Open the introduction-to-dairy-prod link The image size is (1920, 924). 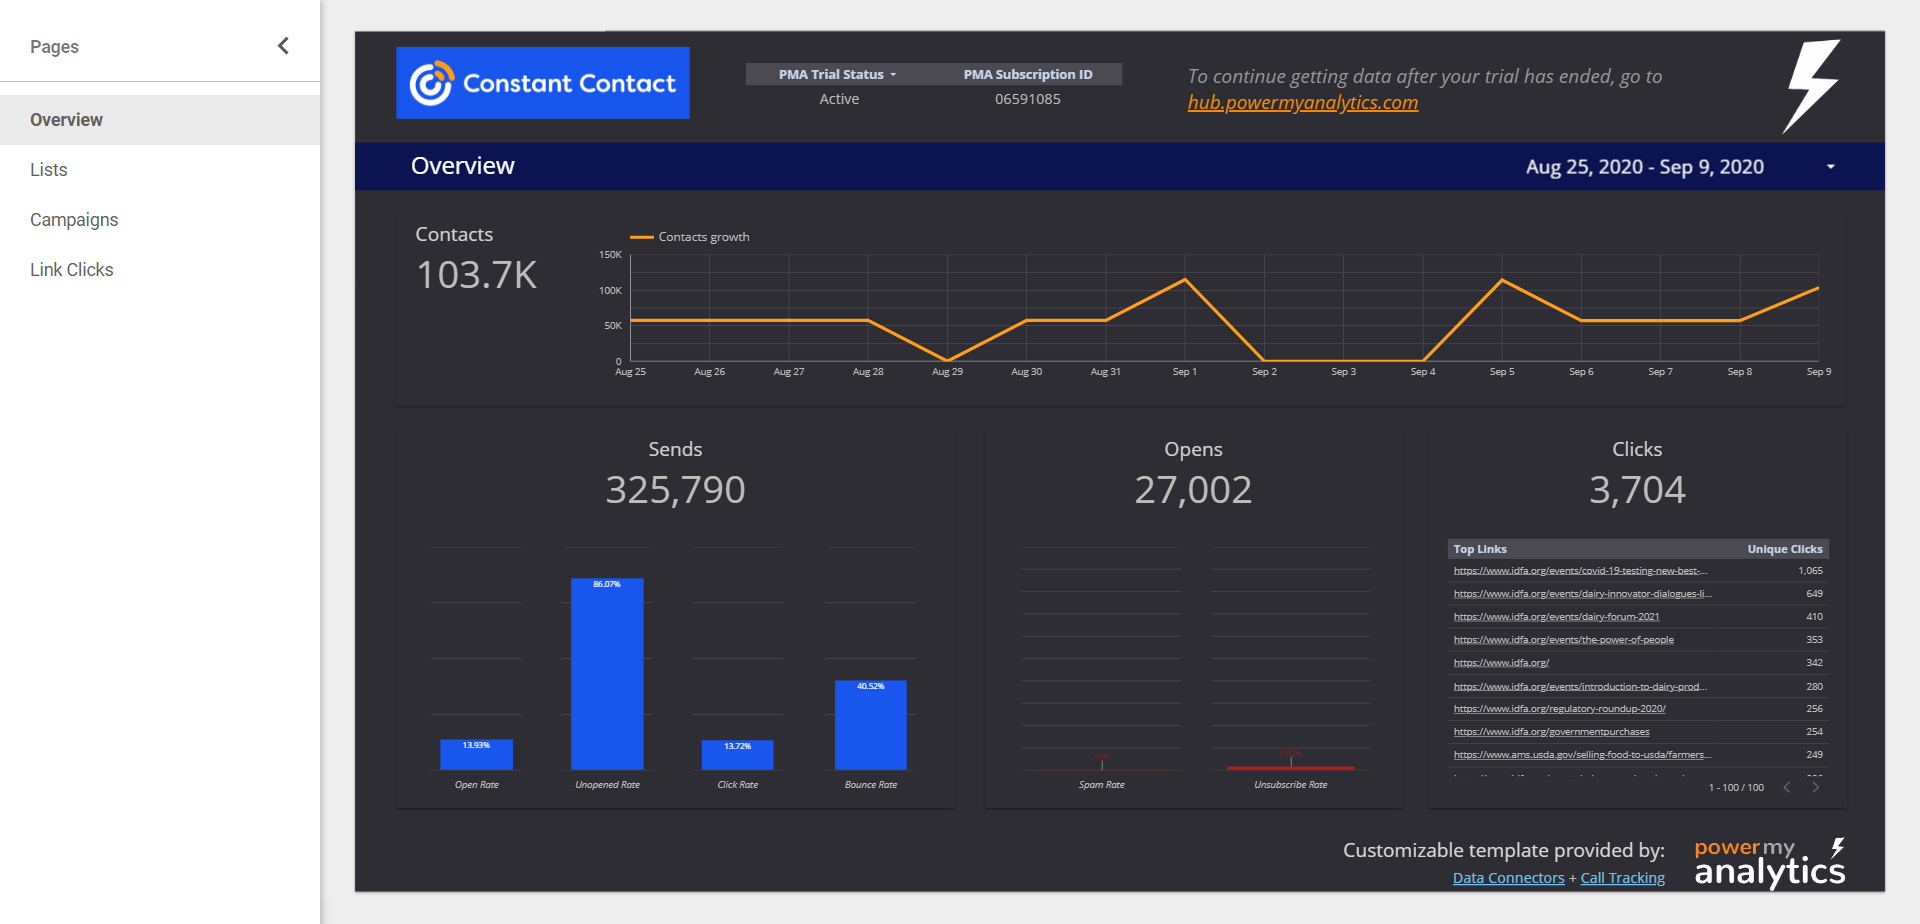coord(1580,687)
